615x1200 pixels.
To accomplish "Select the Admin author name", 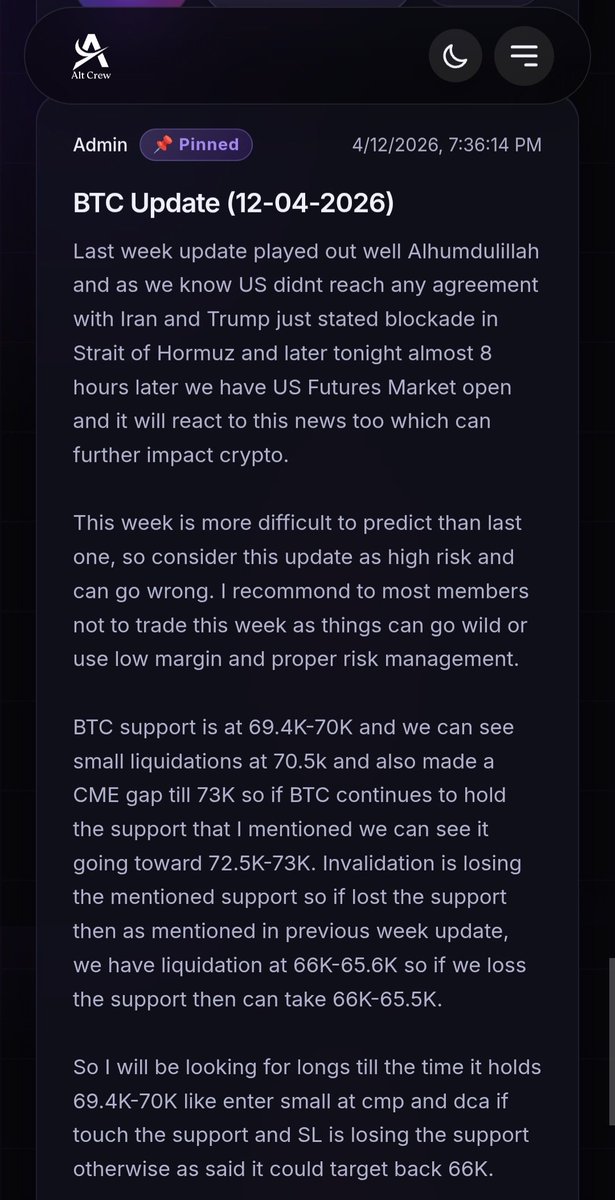I will [x=100, y=145].
